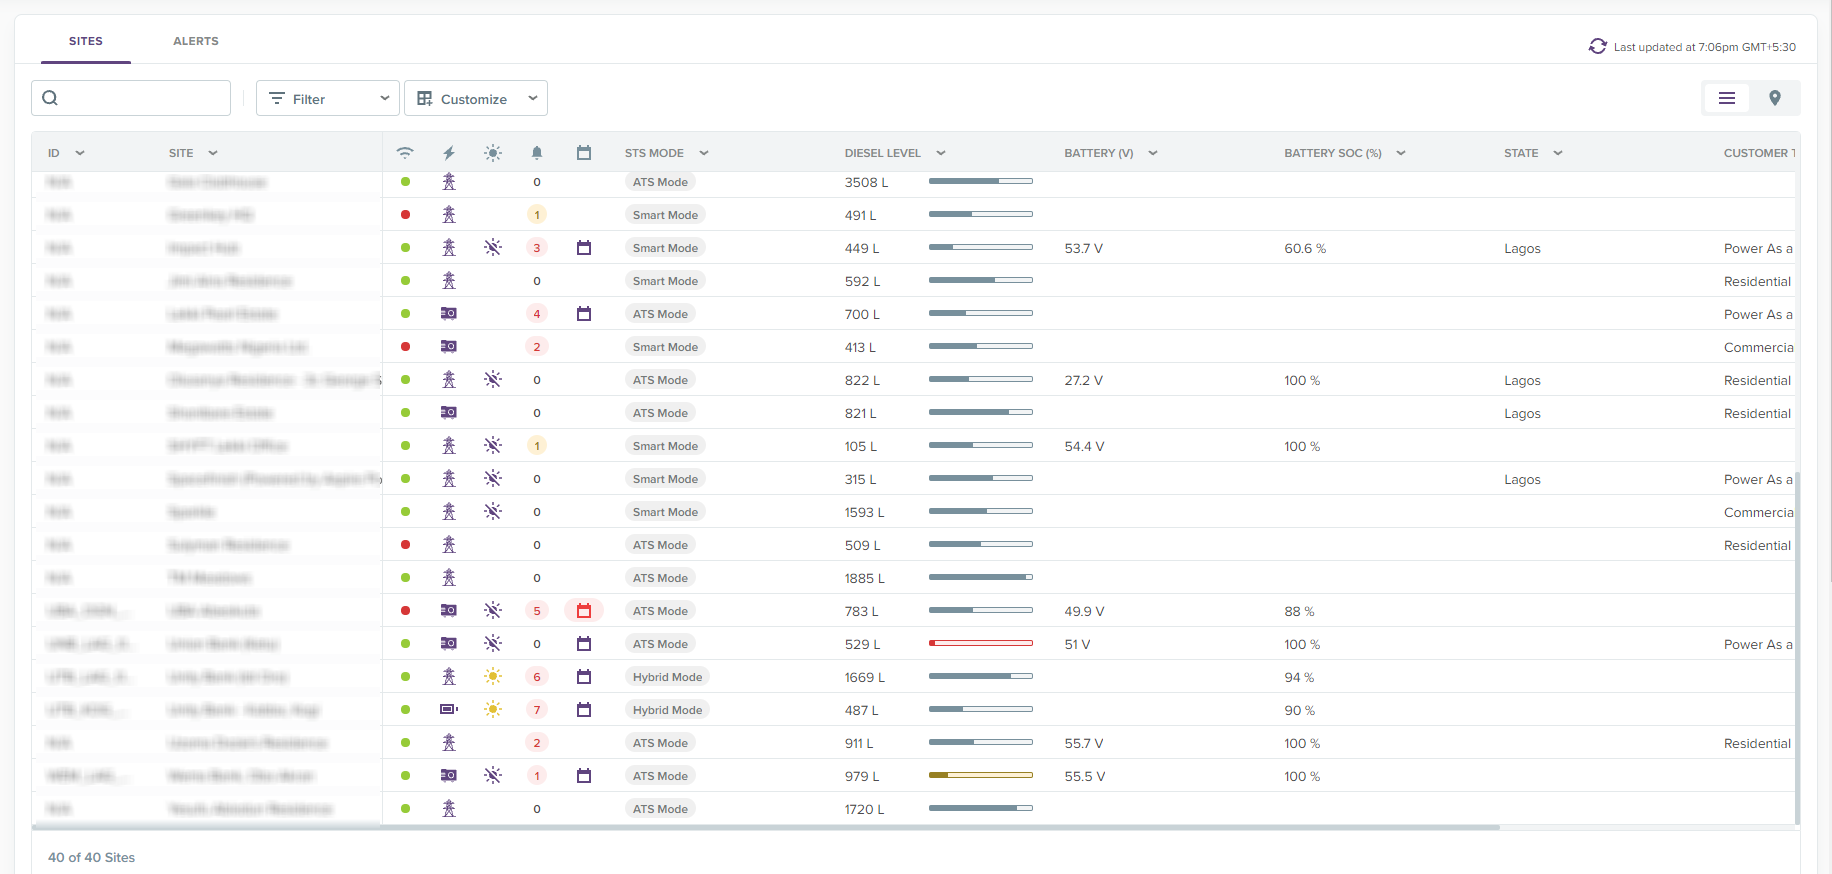Click the connectivity wifi column header icon
The image size is (1832, 874).
click(x=405, y=153)
